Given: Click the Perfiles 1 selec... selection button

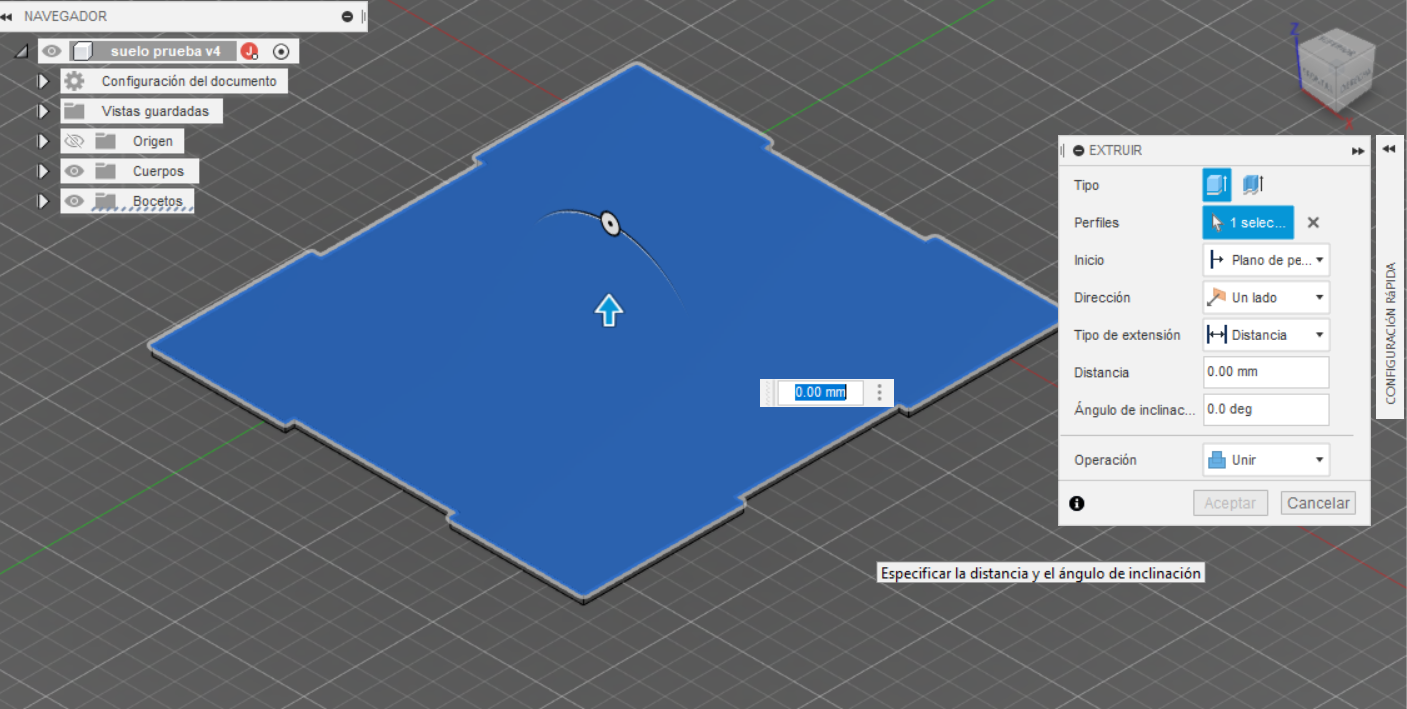Looking at the screenshot, I should coord(1248,223).
